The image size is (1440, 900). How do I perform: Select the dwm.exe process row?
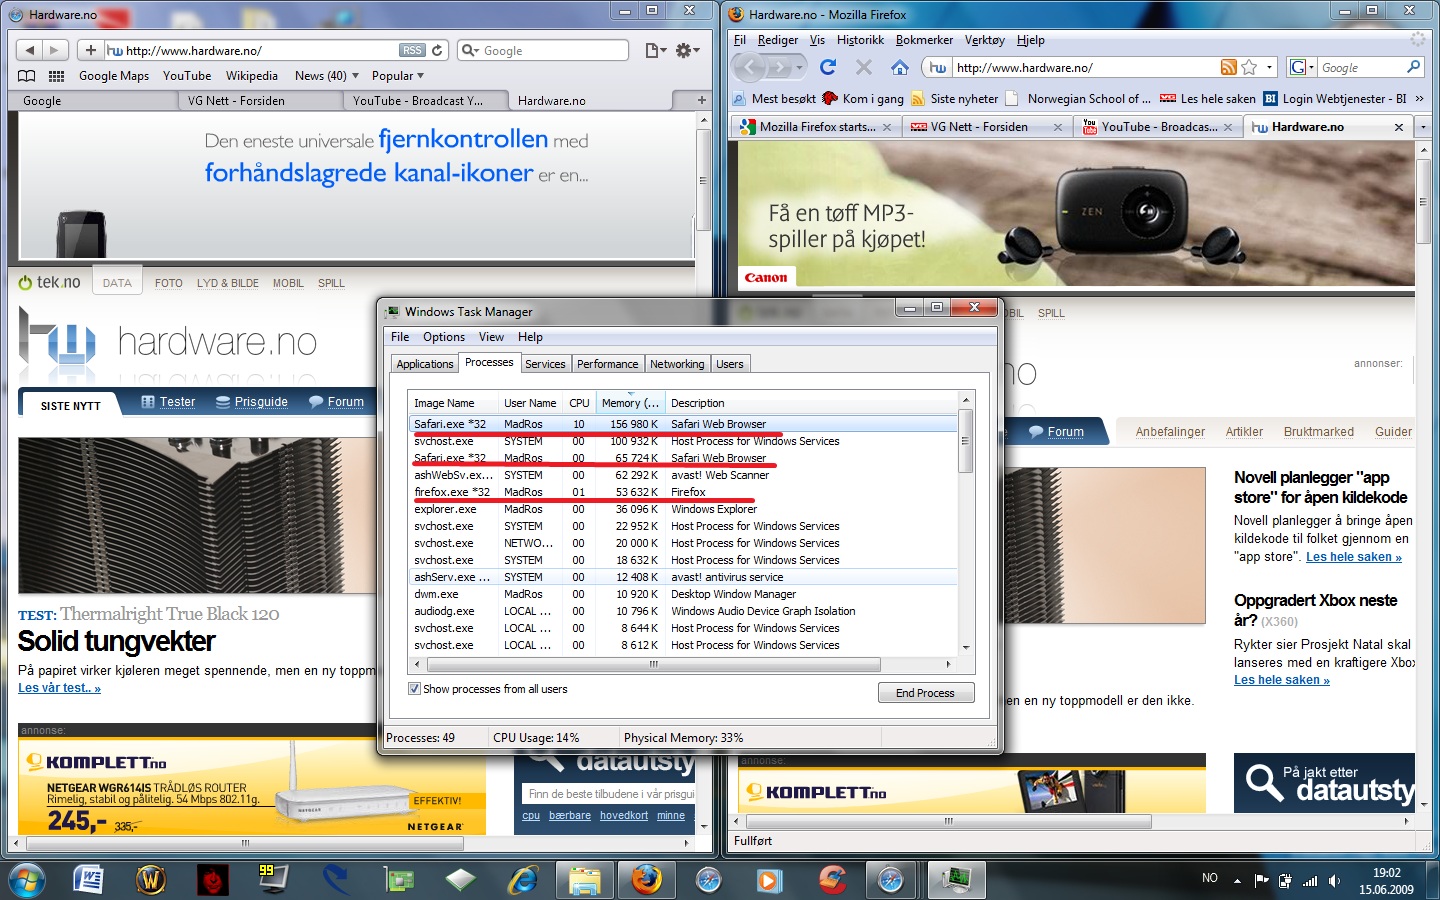tap(684, 594)
